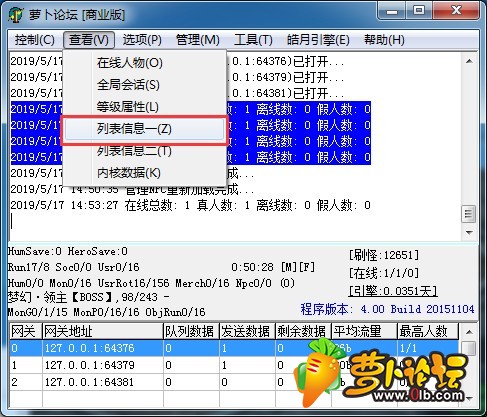
Task: Open the 皓月引擎(E) menu
Action: point(318,40)
